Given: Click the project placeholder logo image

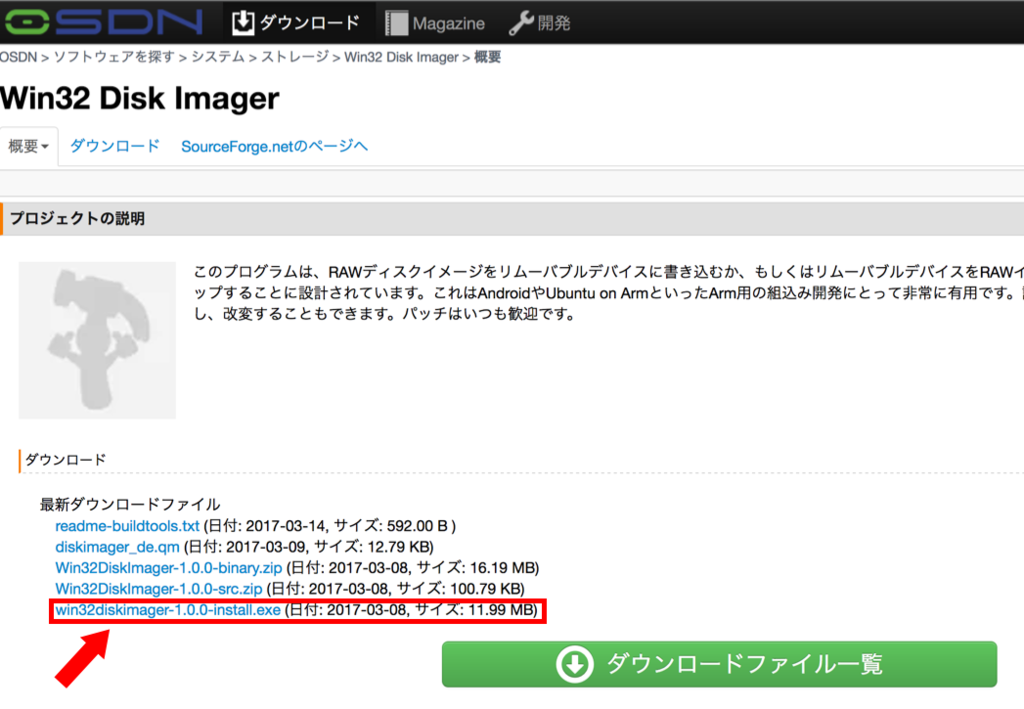Looking at the screenshot, I should (x=97, y=340).
